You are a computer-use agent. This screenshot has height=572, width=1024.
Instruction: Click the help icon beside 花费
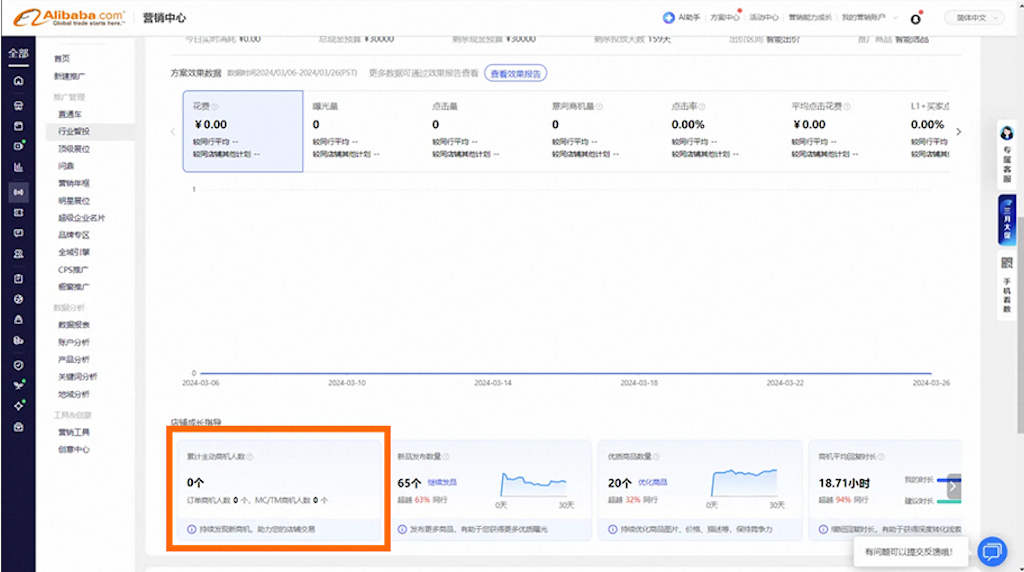point(215,106)
